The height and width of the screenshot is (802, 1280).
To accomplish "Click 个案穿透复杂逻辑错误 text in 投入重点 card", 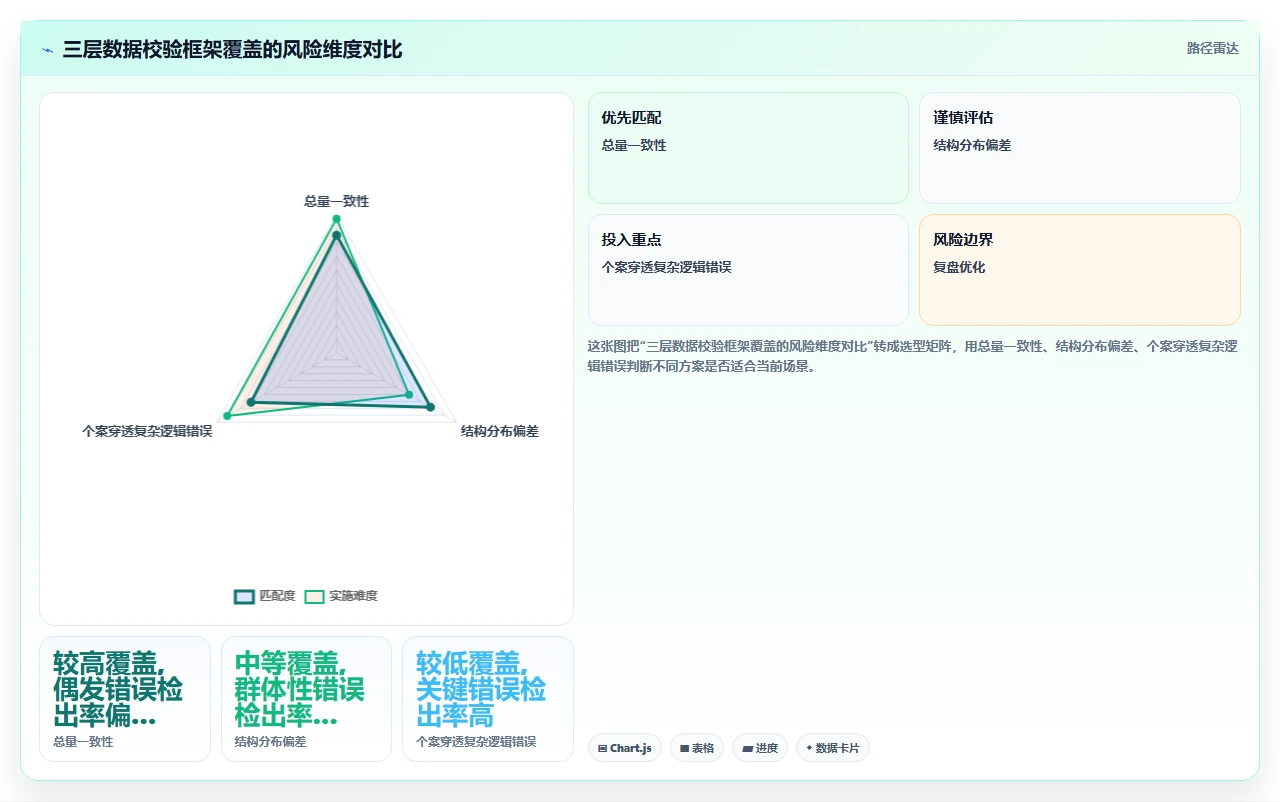I will point(666,267).
